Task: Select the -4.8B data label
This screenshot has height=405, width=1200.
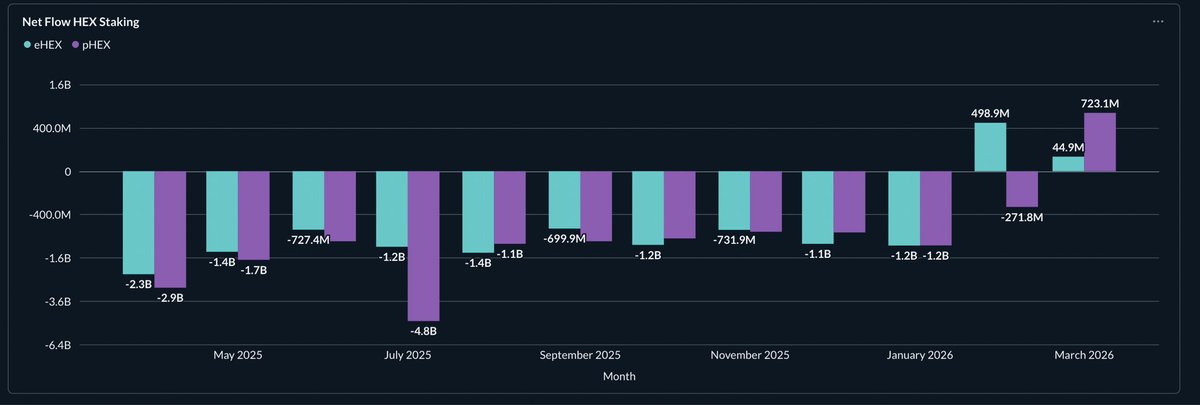Action: click(423, 331)
